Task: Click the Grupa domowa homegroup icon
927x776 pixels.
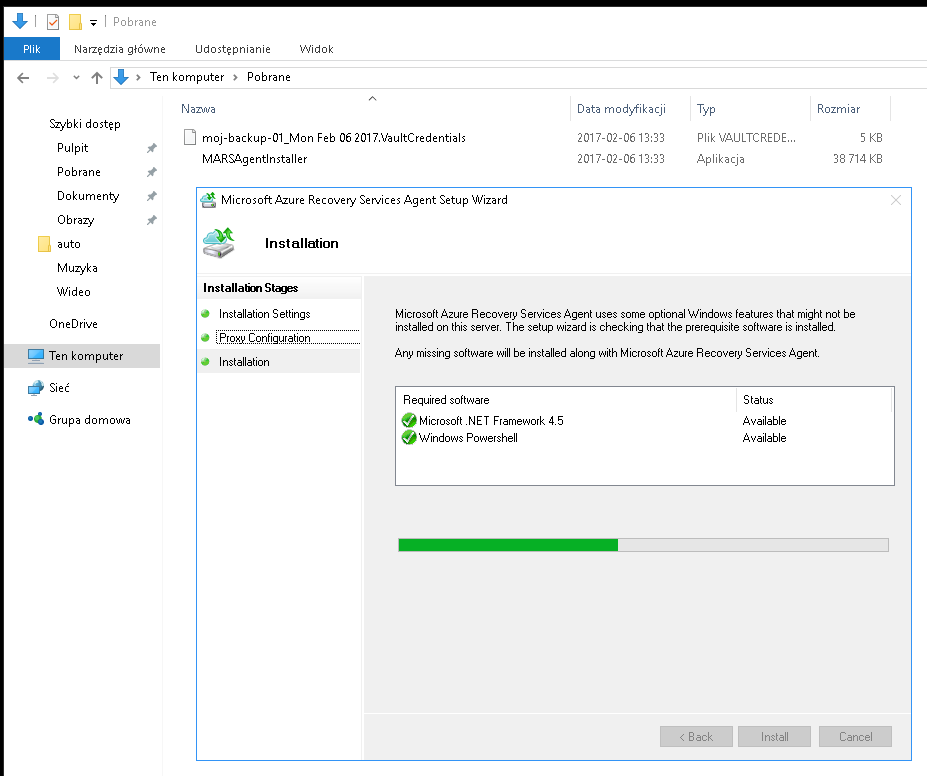Action: pyautogui.click(x=35, y=419)
